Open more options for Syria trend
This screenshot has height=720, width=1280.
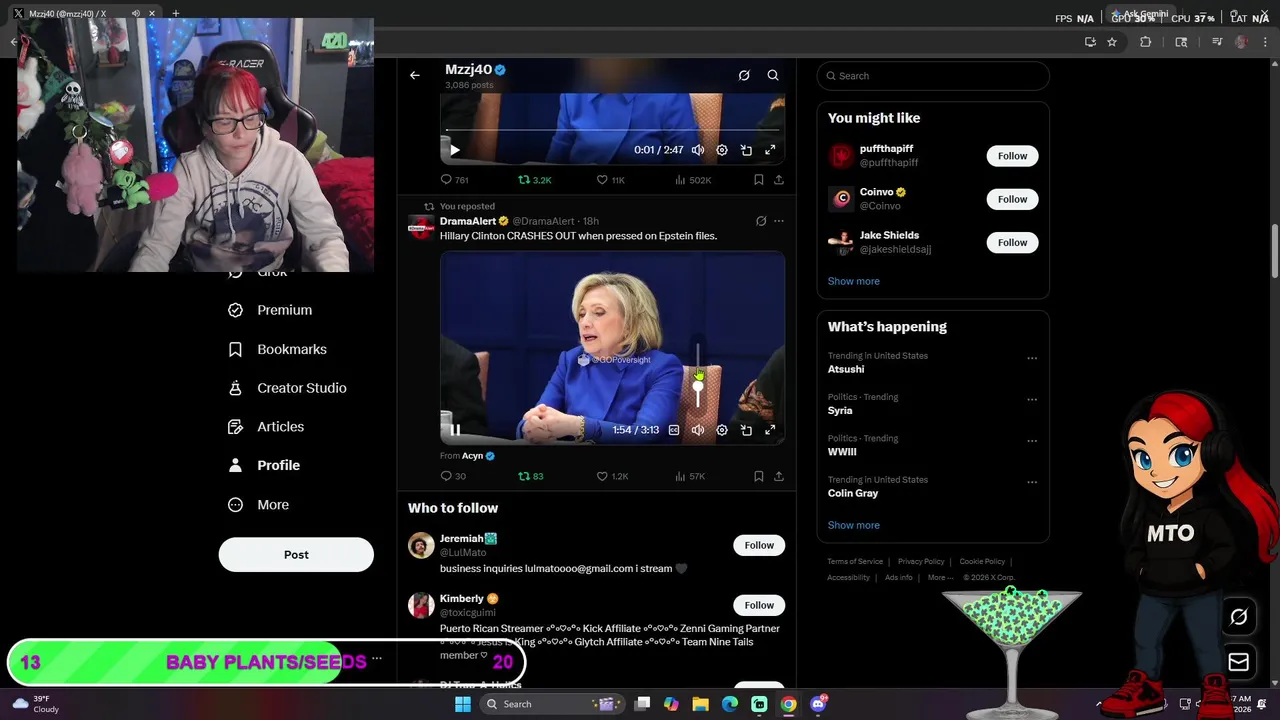pyautogui.click(x=1032, y=399)
